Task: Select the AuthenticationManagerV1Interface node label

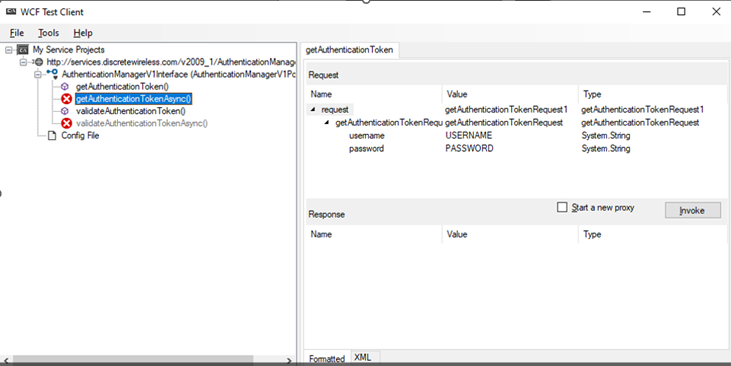Action: coord(179,74)
